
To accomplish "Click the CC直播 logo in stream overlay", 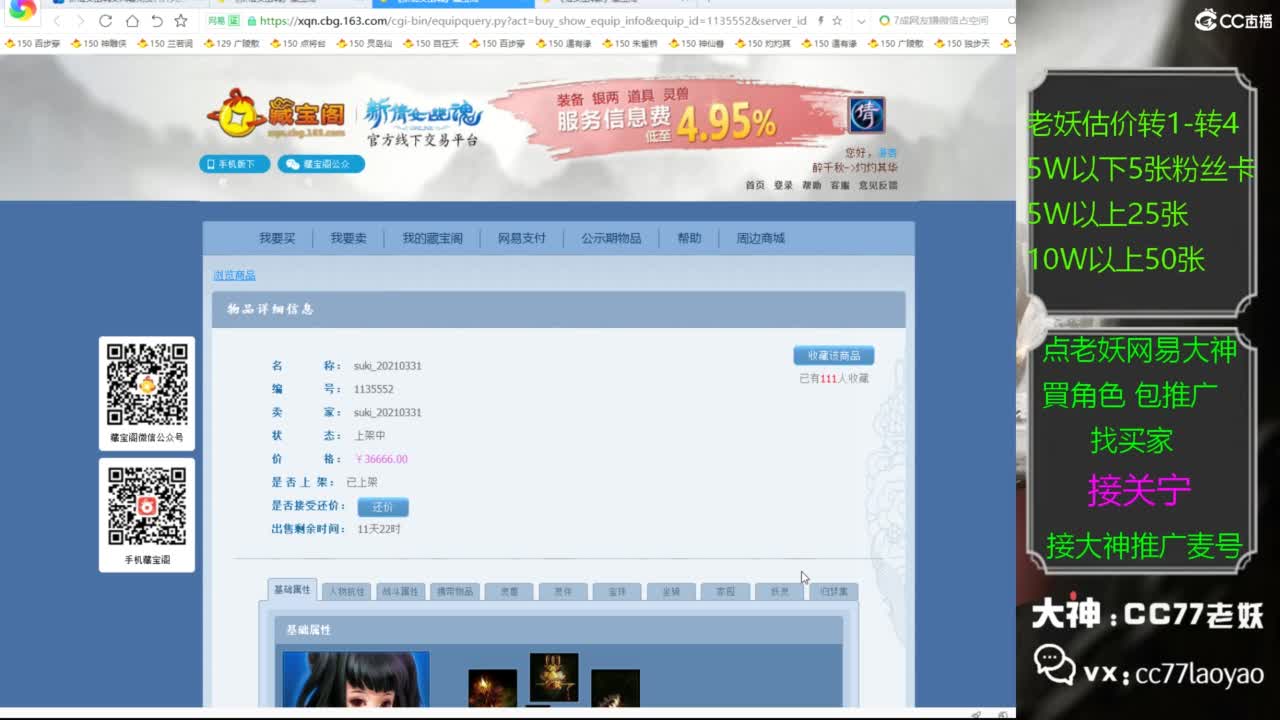I will coord(1233,20).
